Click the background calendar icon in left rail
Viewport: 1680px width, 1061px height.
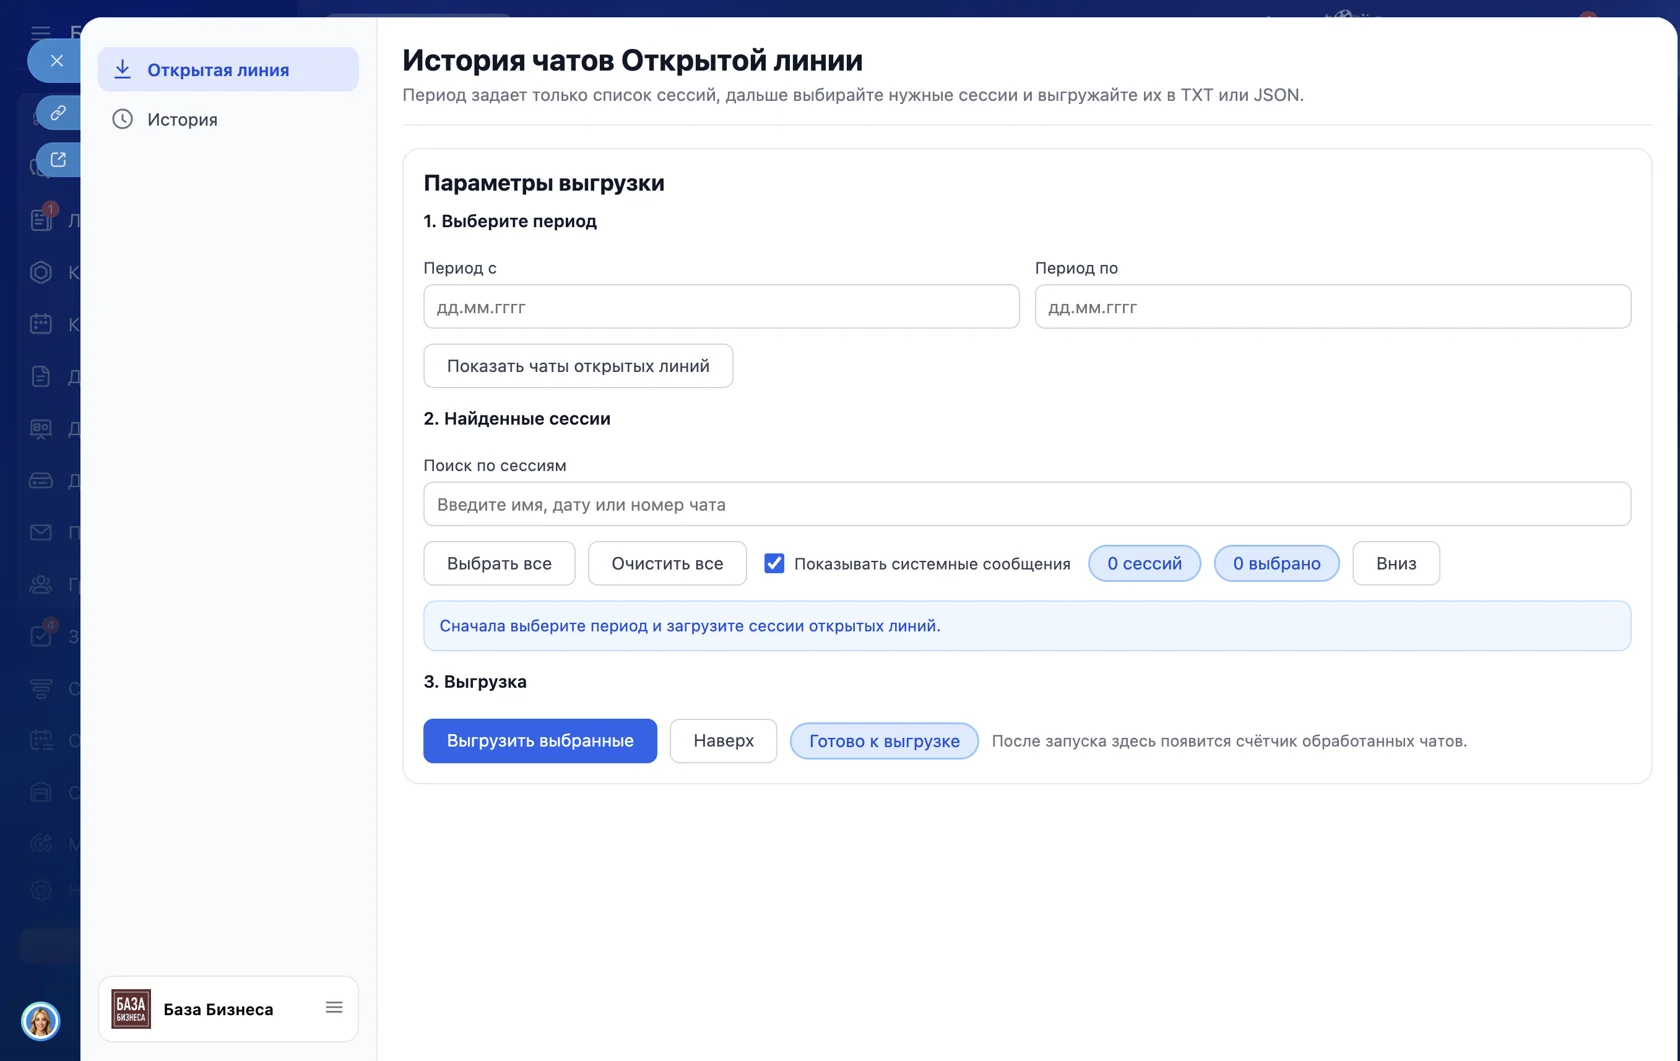point(41,324)
